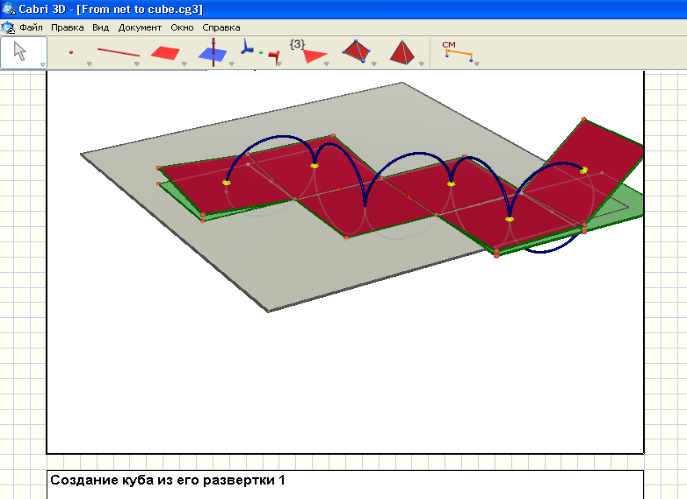
Task: Open the Правка menu
Action: 67,27
